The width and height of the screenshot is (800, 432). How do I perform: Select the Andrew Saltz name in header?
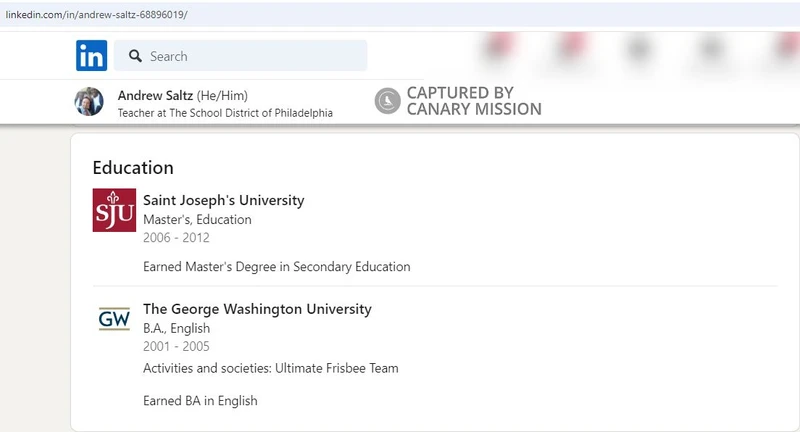pyautogui.click(x=156, y=95)
